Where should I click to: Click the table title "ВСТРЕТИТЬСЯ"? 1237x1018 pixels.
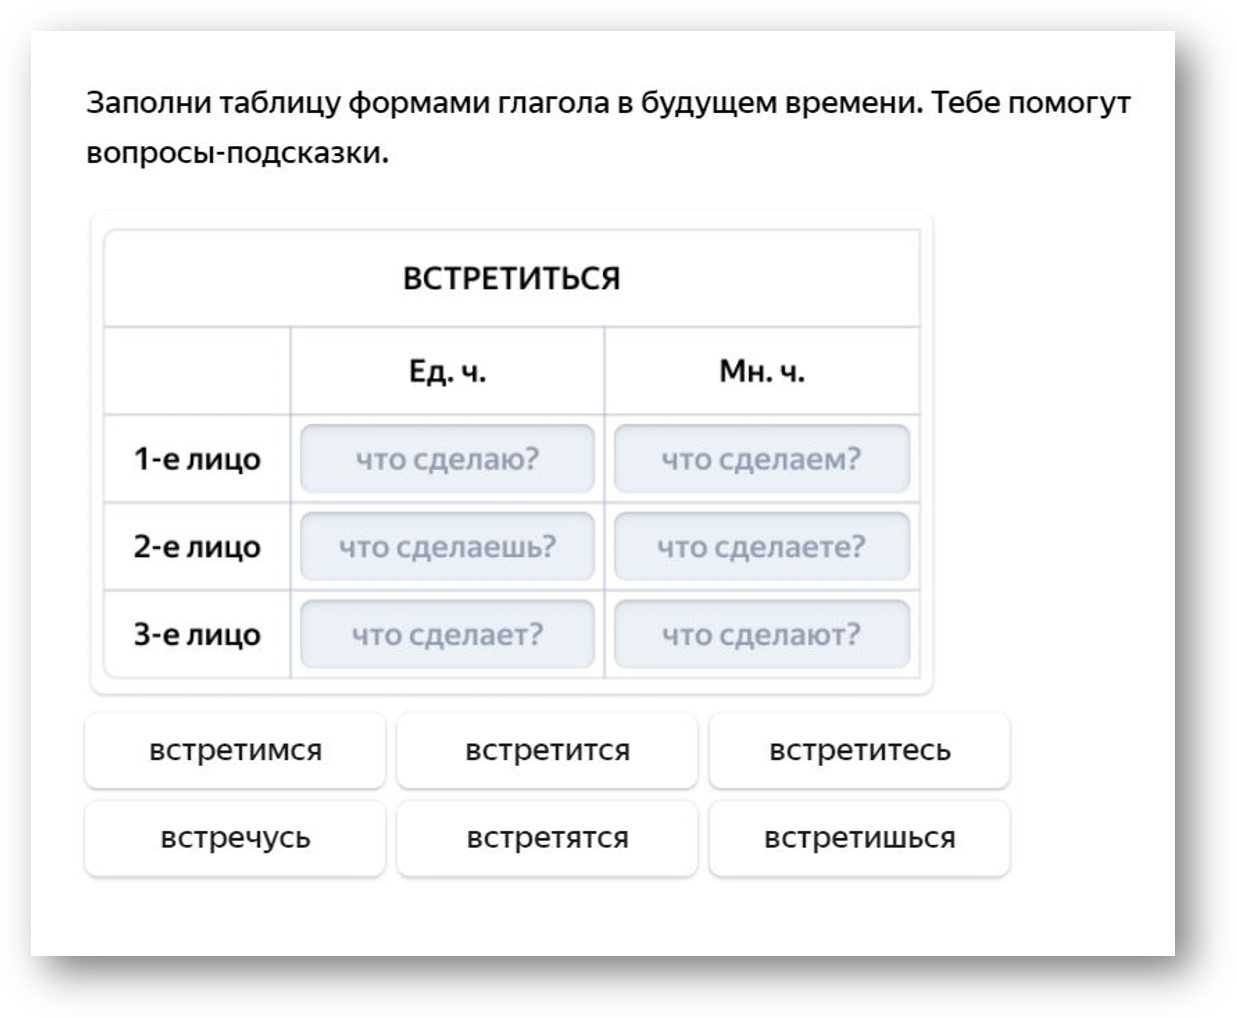pos(511,278)
